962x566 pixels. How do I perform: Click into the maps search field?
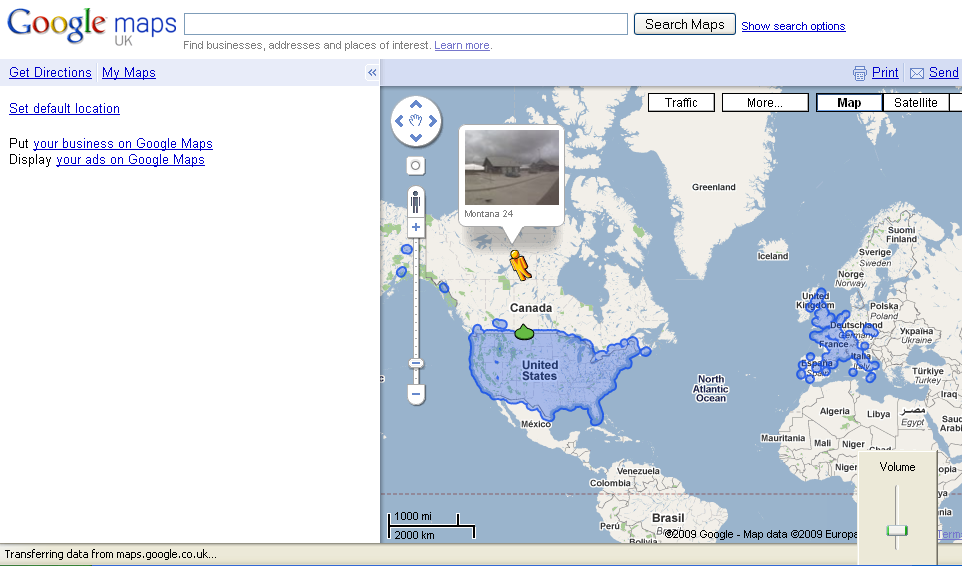(406, 24)
